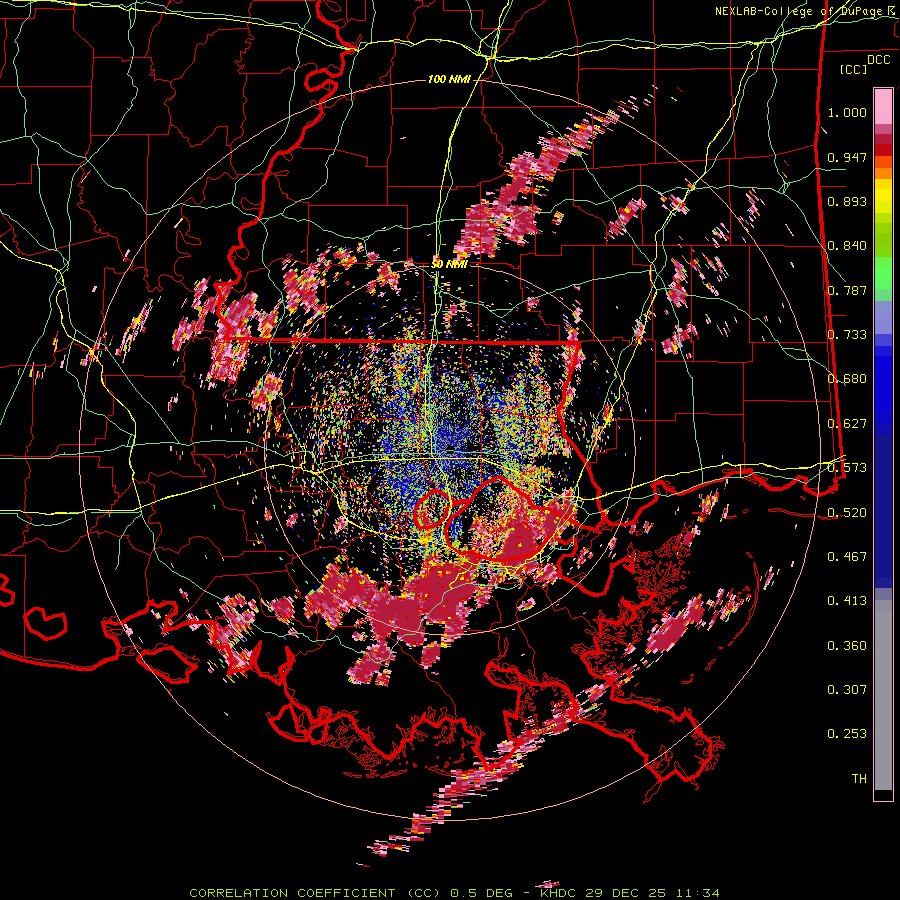Click the 0.627 legend value
The height and width of the screenshot is (900, 900).
pyautogui.click(x=847, y=424)
